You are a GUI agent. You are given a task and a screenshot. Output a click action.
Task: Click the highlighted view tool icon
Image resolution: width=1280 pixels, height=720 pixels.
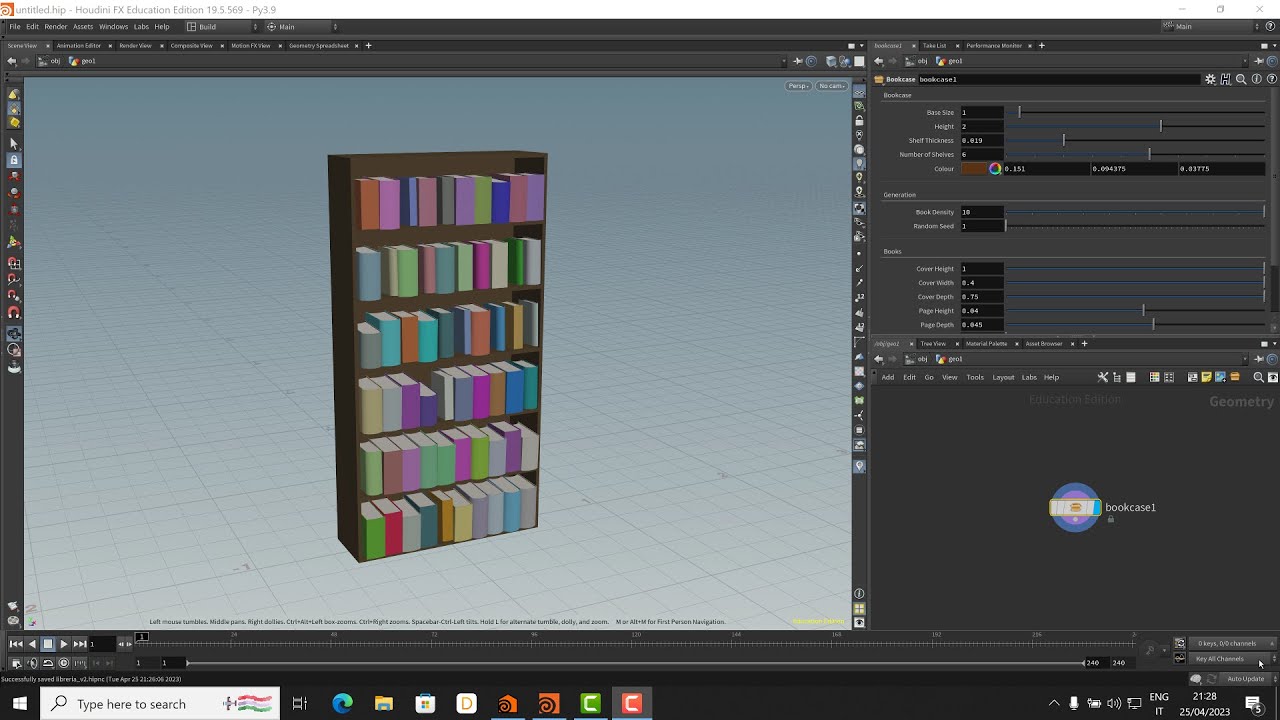(x=14, y=334)
